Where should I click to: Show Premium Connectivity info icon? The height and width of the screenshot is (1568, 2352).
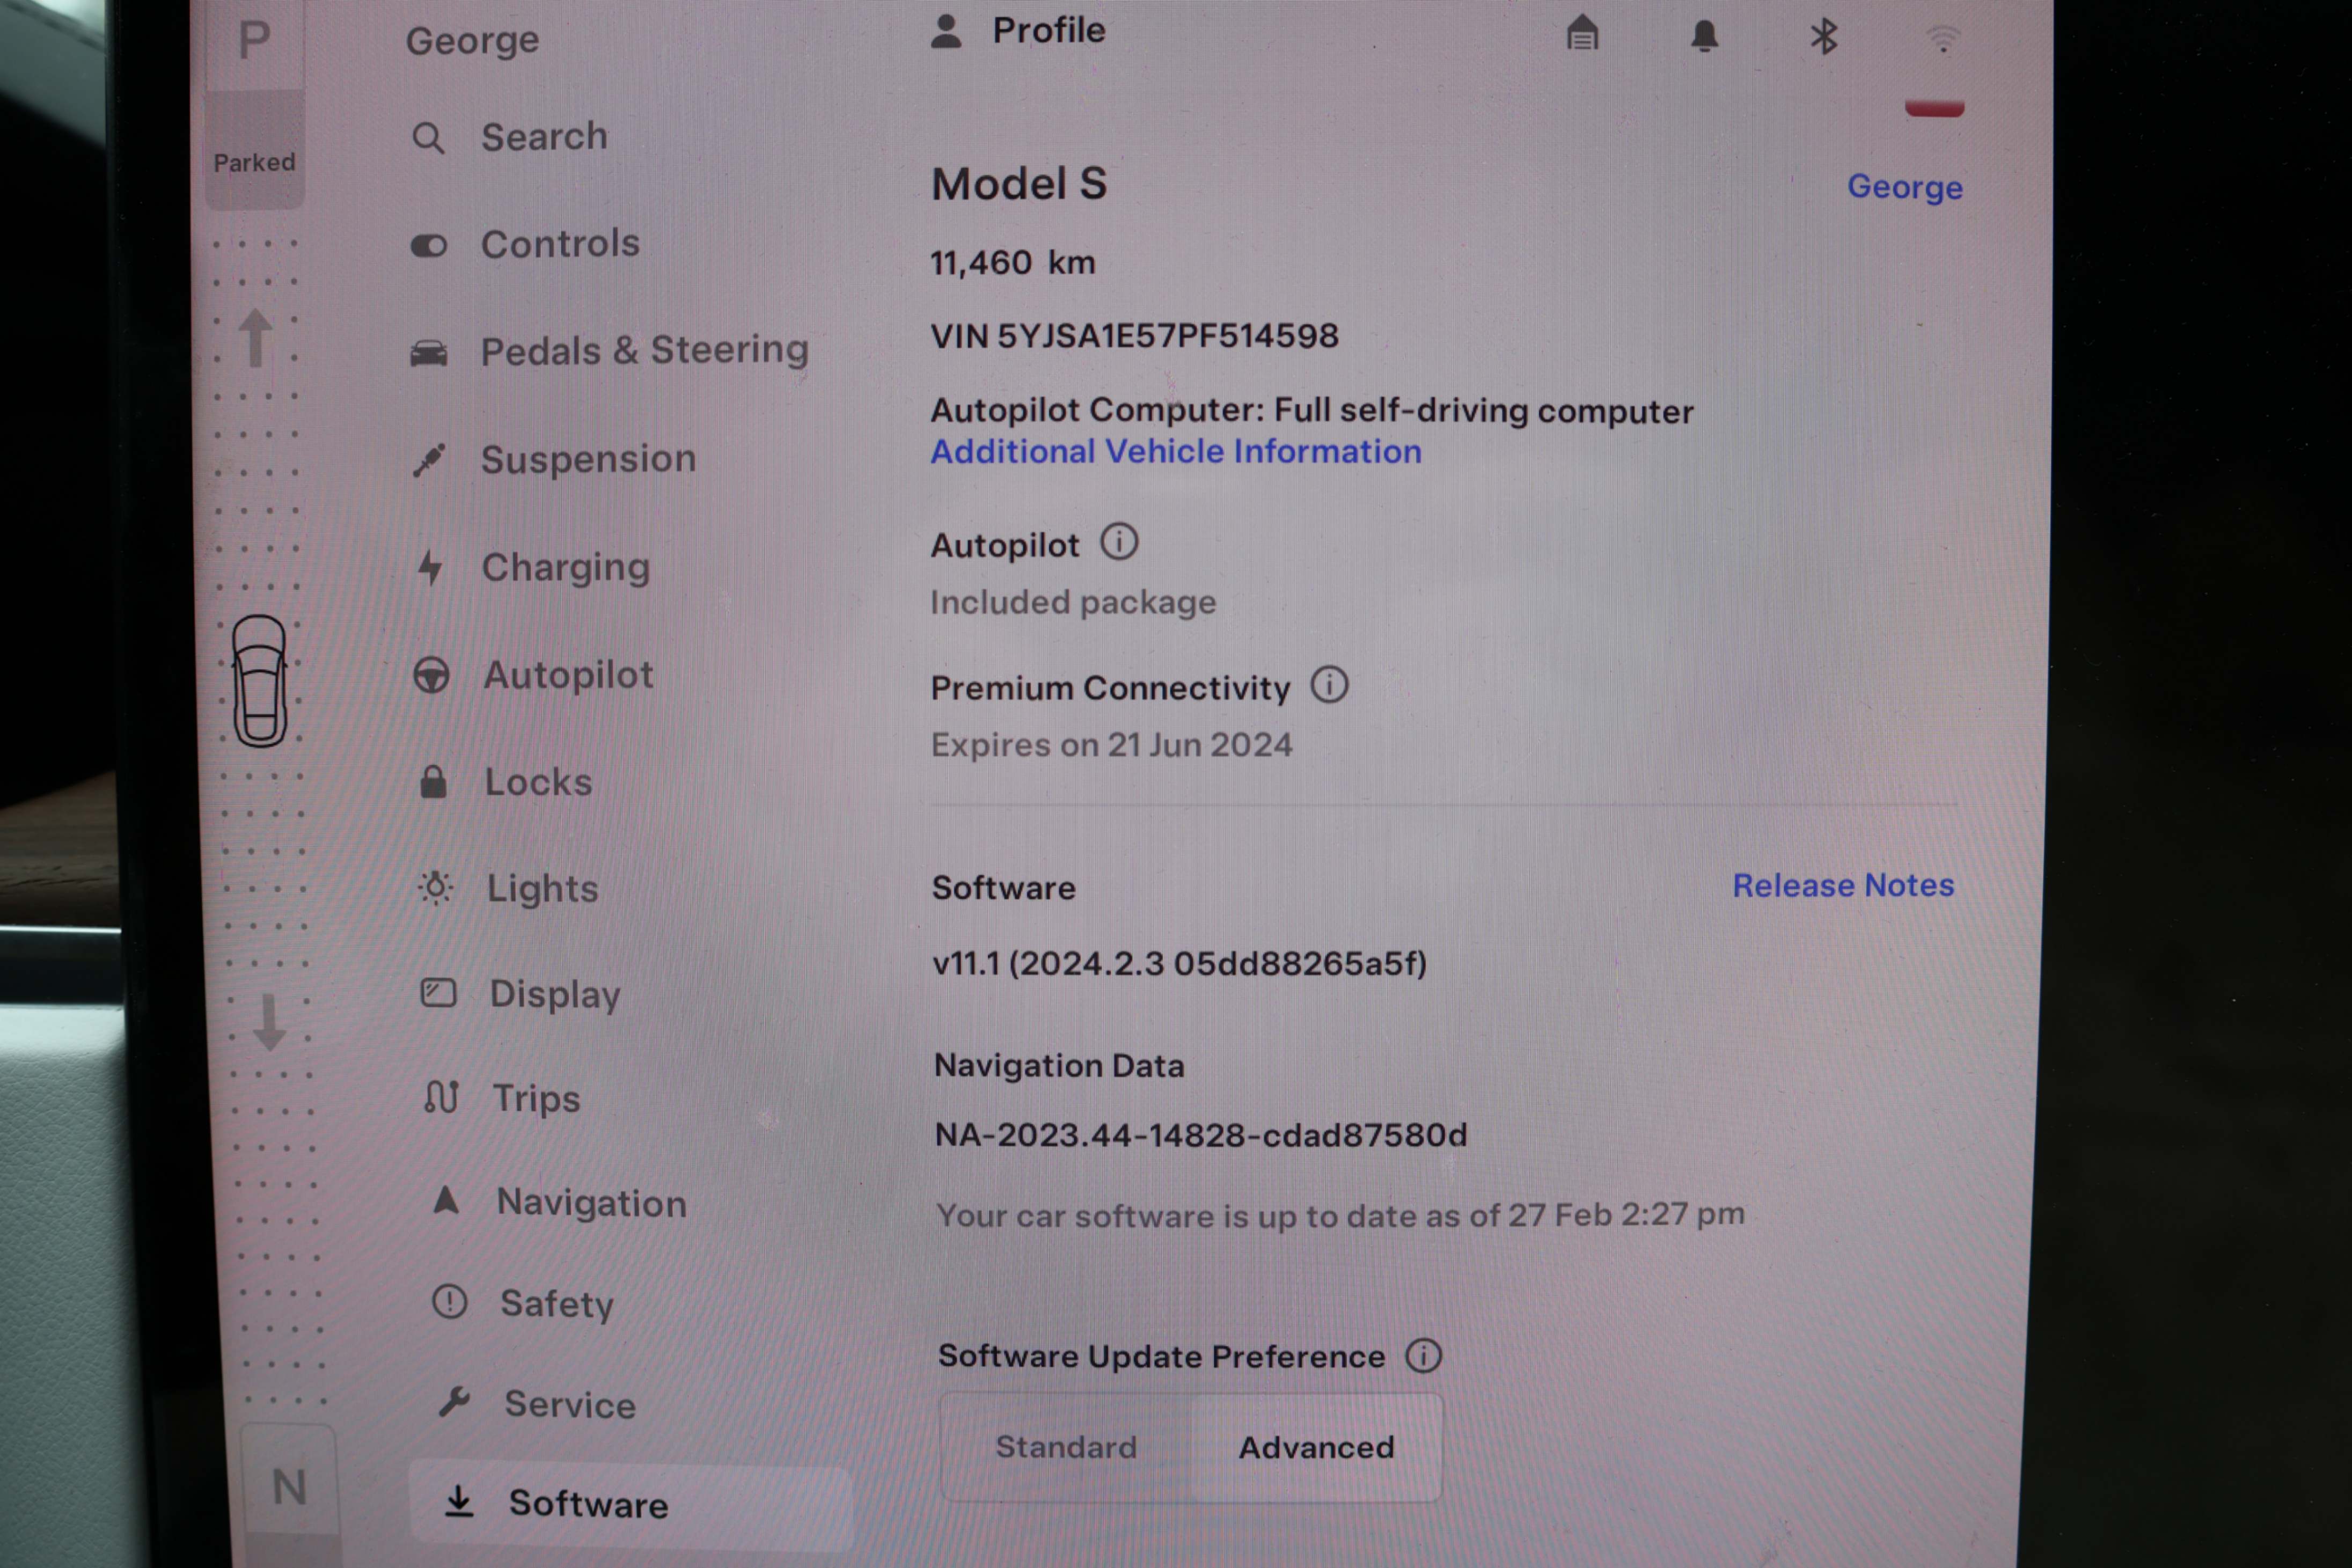(1330, 686)
